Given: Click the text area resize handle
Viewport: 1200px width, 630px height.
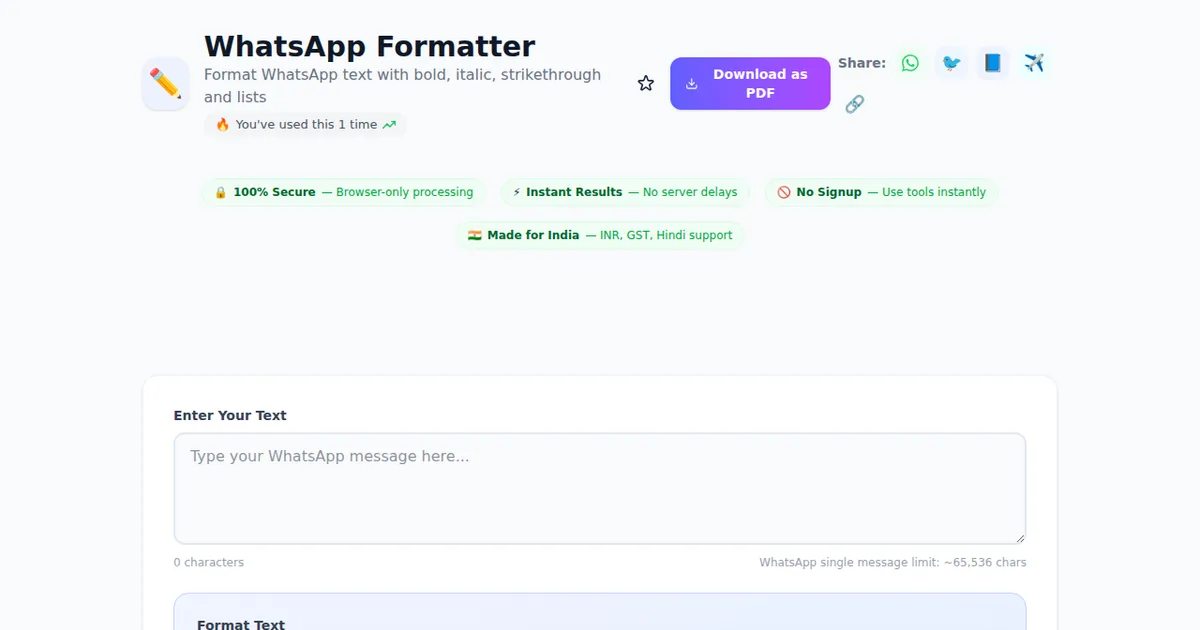Looking at the screenshot, I should point(1019,537).
